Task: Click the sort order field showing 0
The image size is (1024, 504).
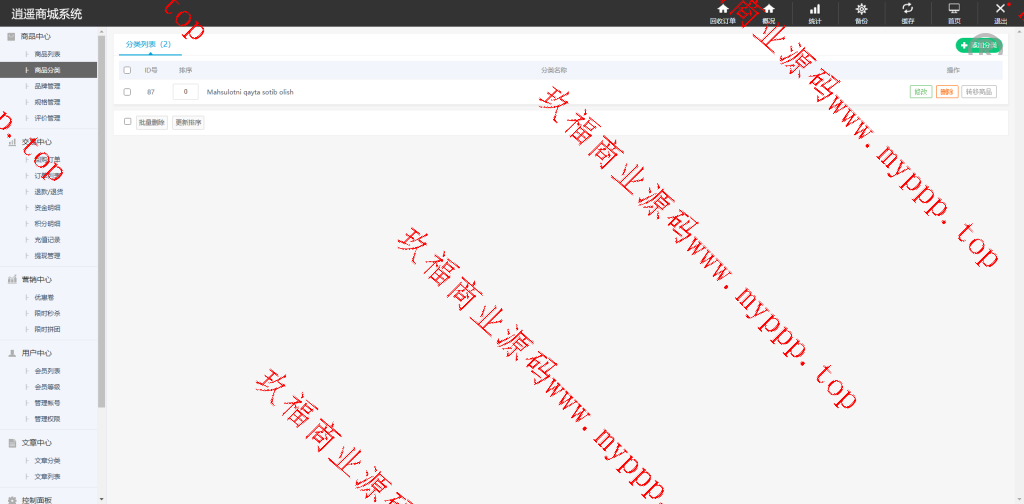Action: [185, 92]
